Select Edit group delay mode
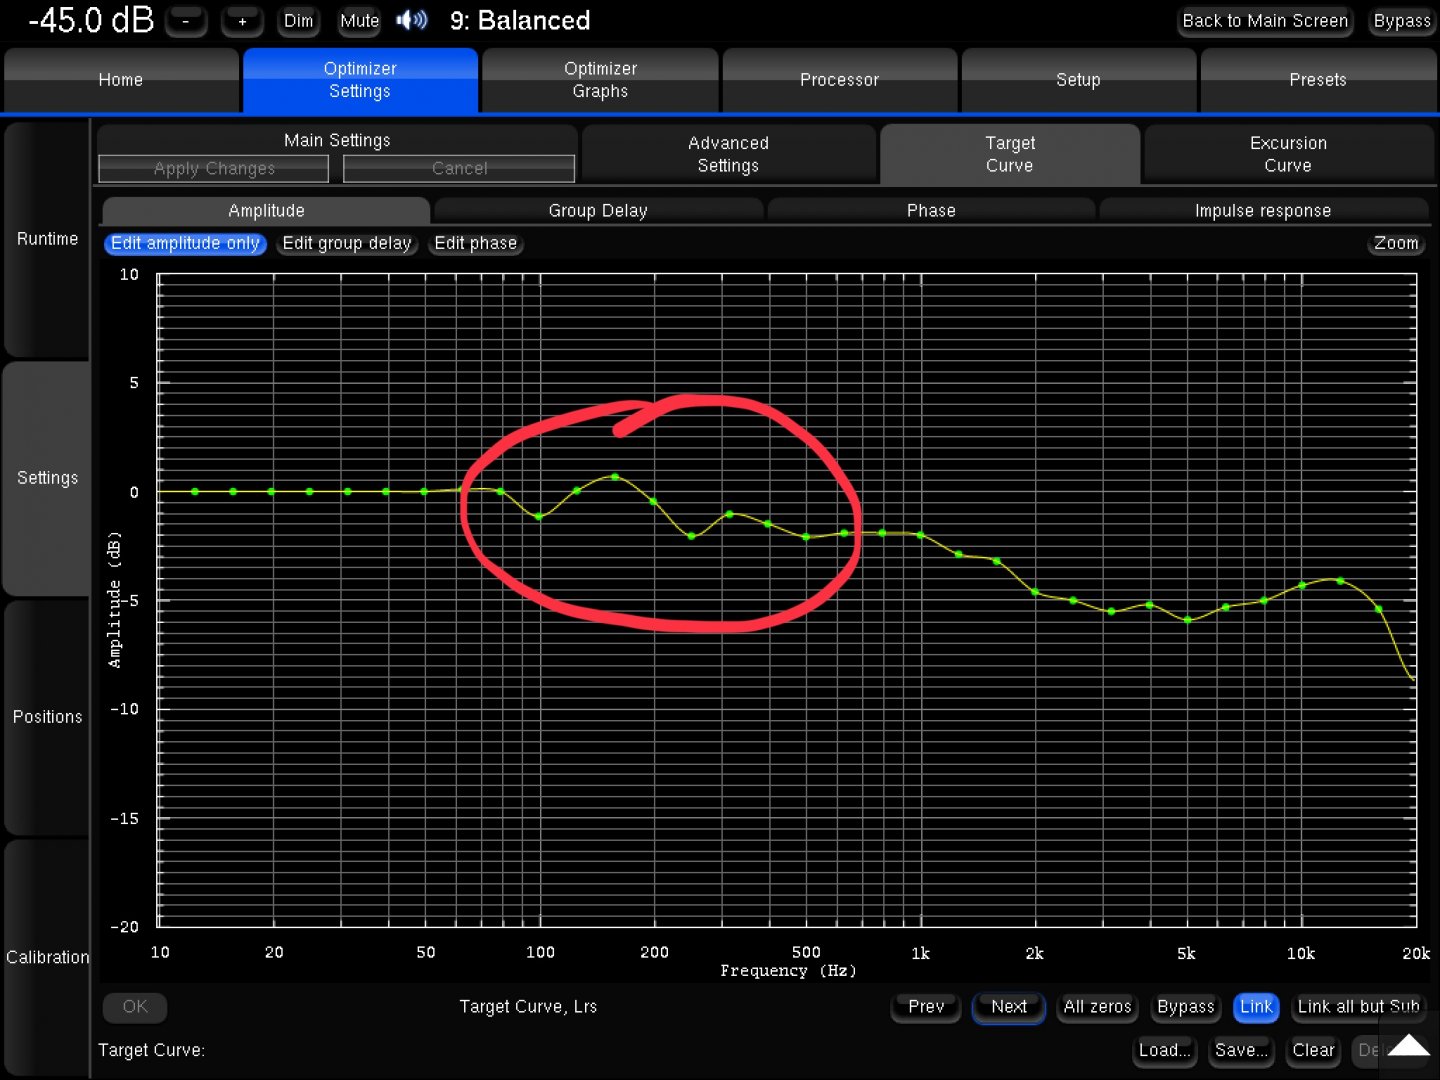The height and width of the screenshot is (1080, 1440). tap(346, 243)
